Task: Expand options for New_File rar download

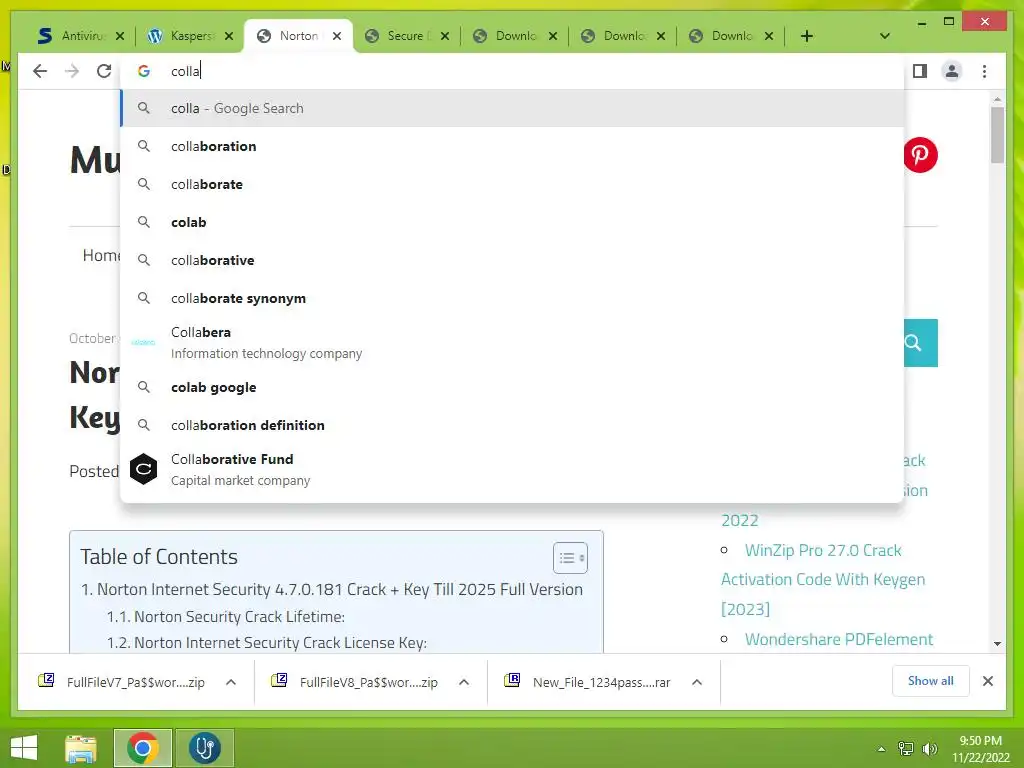Action: tap(697, 682)
